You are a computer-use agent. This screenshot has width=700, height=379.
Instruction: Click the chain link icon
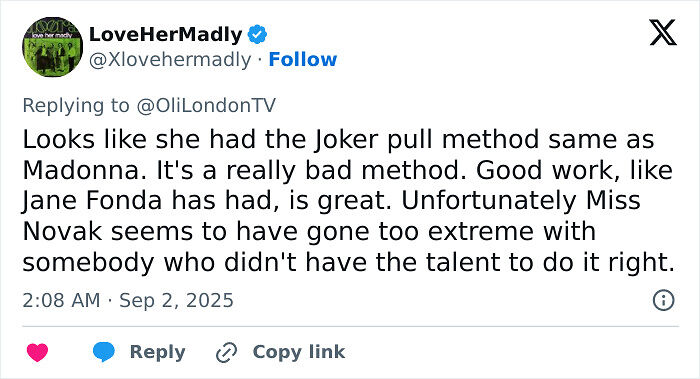(226, 353)
